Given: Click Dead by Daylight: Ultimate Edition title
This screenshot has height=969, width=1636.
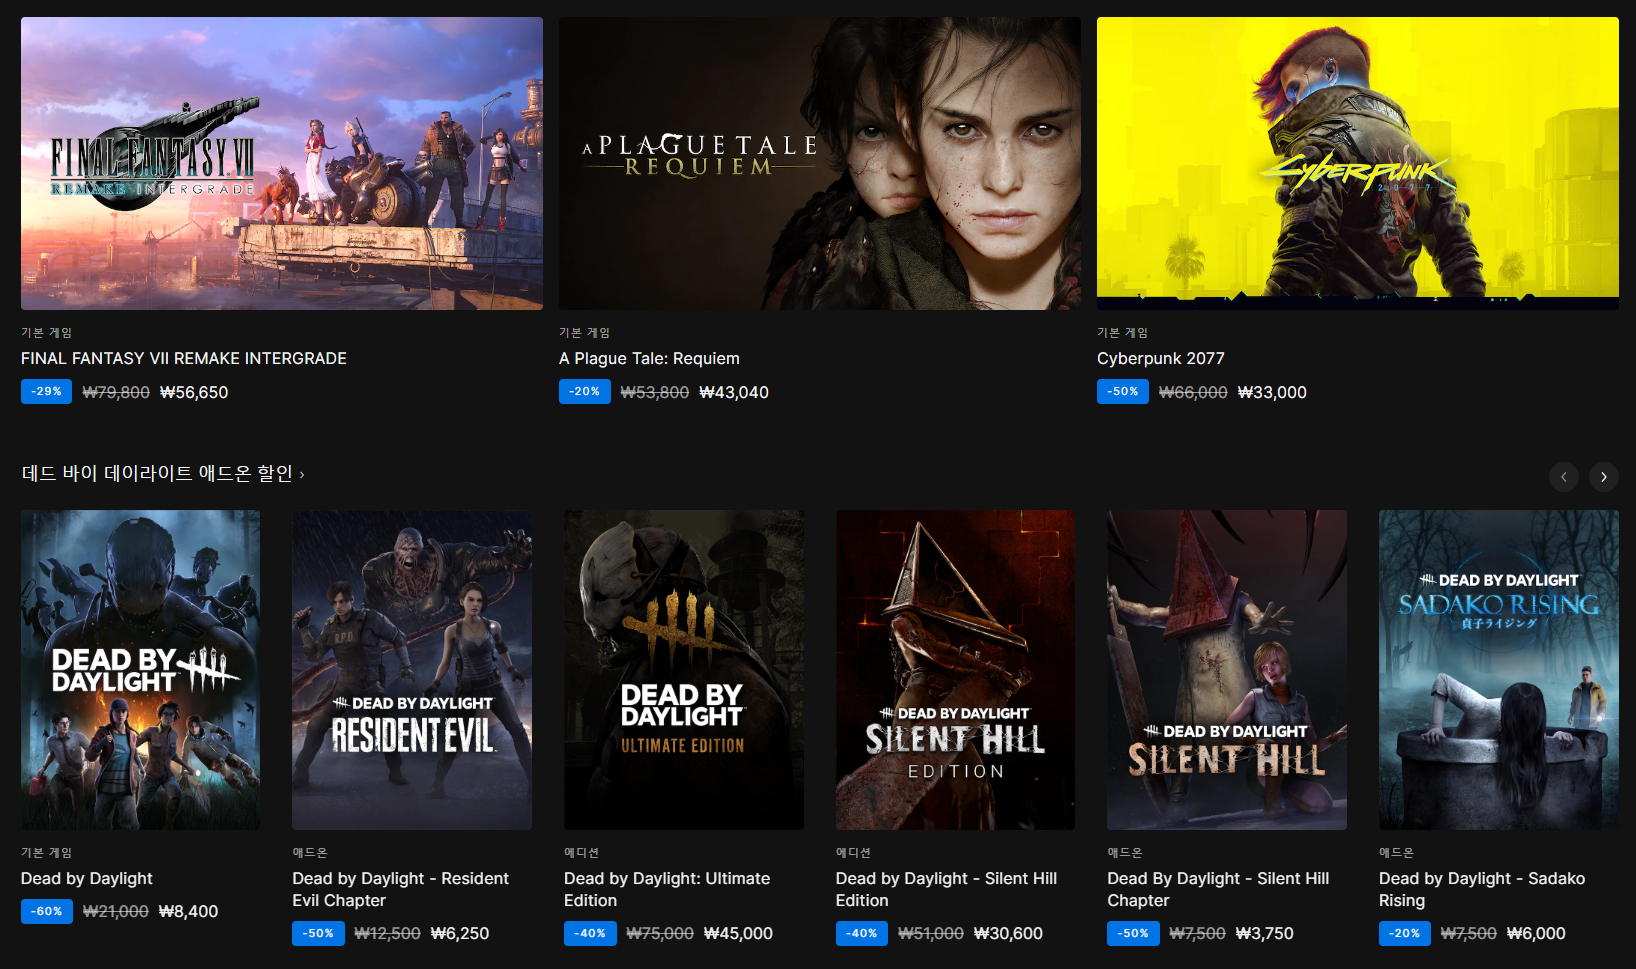Looking at the screenshot, I should [x=667, y=889].
